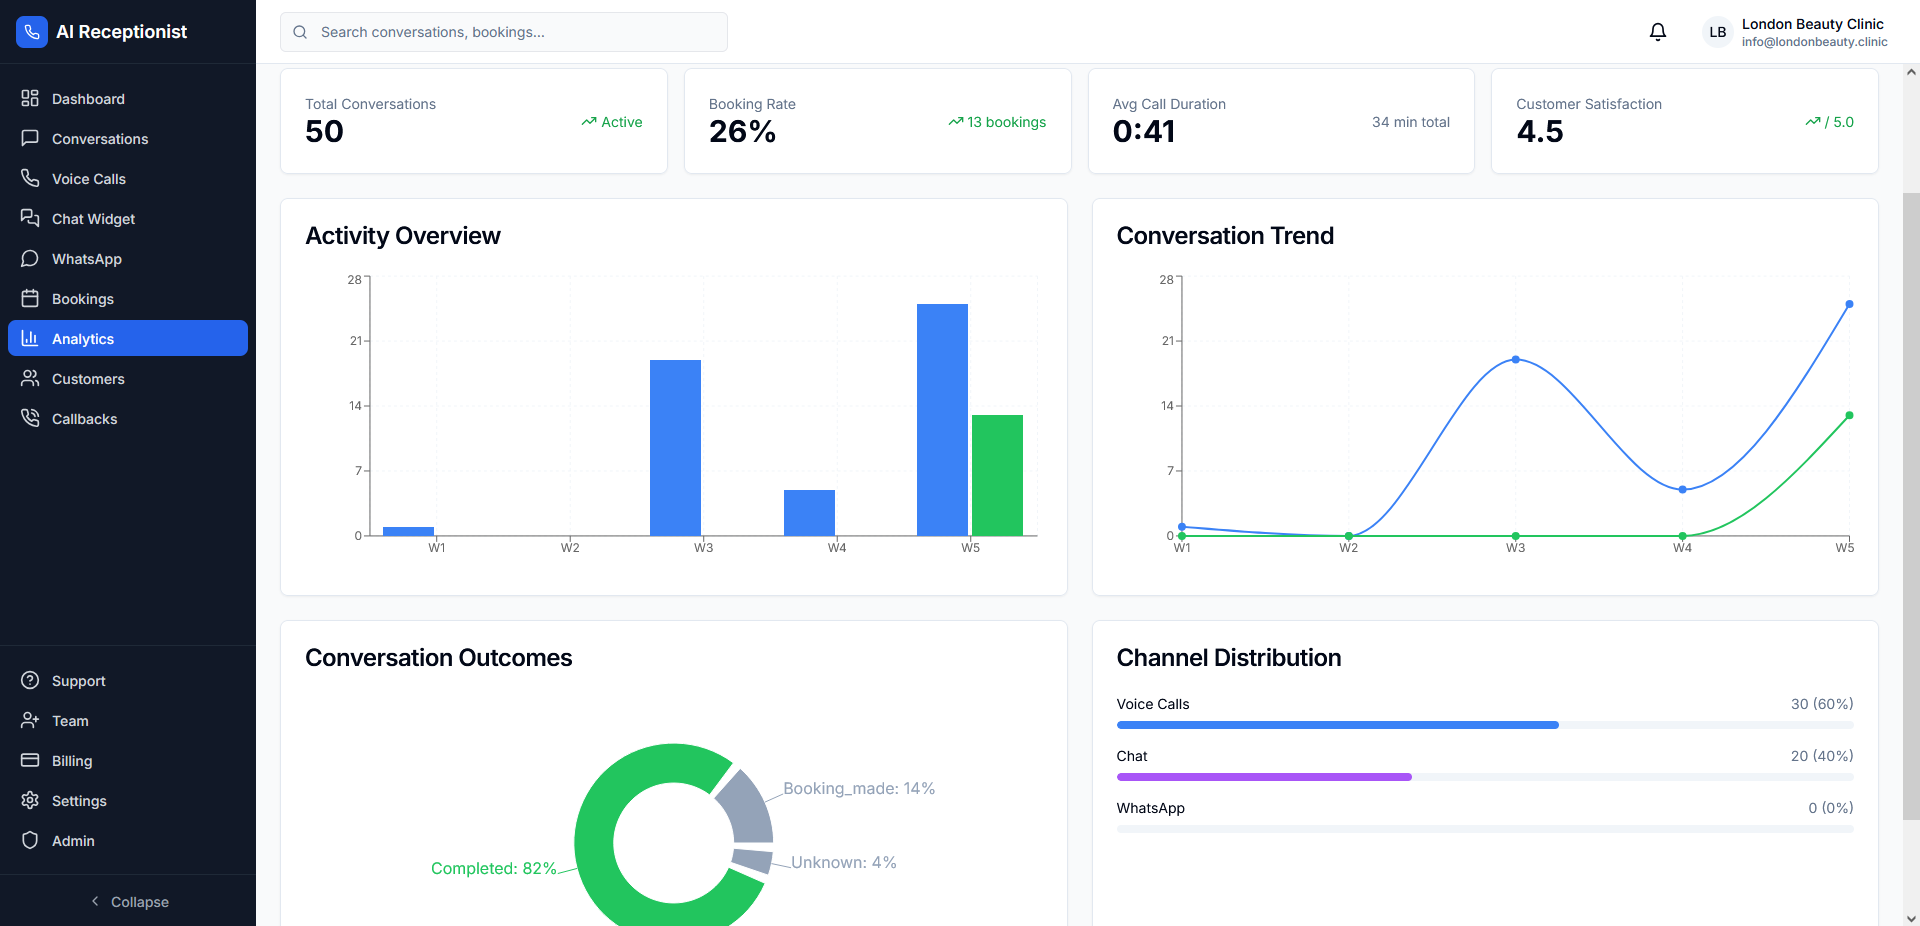Image resolution: width=1920 pixels, height=926 pixels.
Task: Click the Chat Widget icon
Action: (31, 218)
